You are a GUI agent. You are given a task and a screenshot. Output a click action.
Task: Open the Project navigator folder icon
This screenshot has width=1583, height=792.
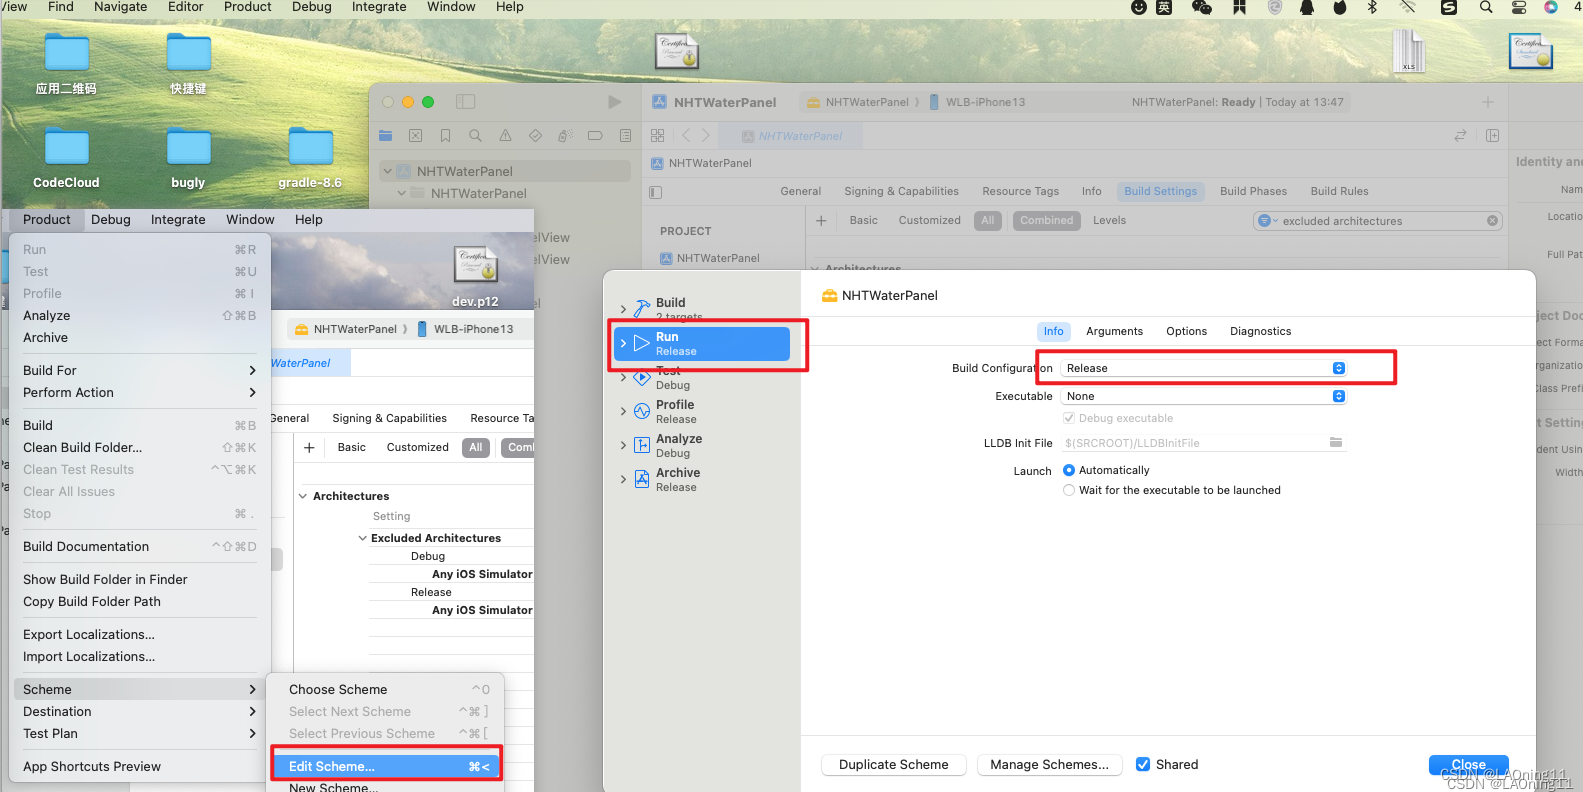(x=386, y=135)
